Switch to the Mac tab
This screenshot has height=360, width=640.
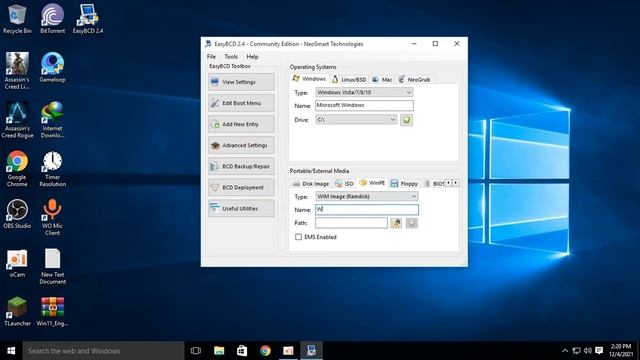pyautogui.click(x=382, y=80)
